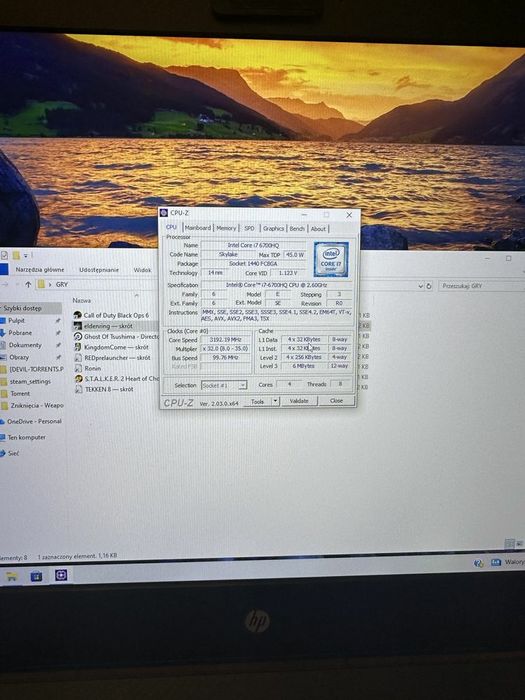Switch Explorer to large icons view

519,544
